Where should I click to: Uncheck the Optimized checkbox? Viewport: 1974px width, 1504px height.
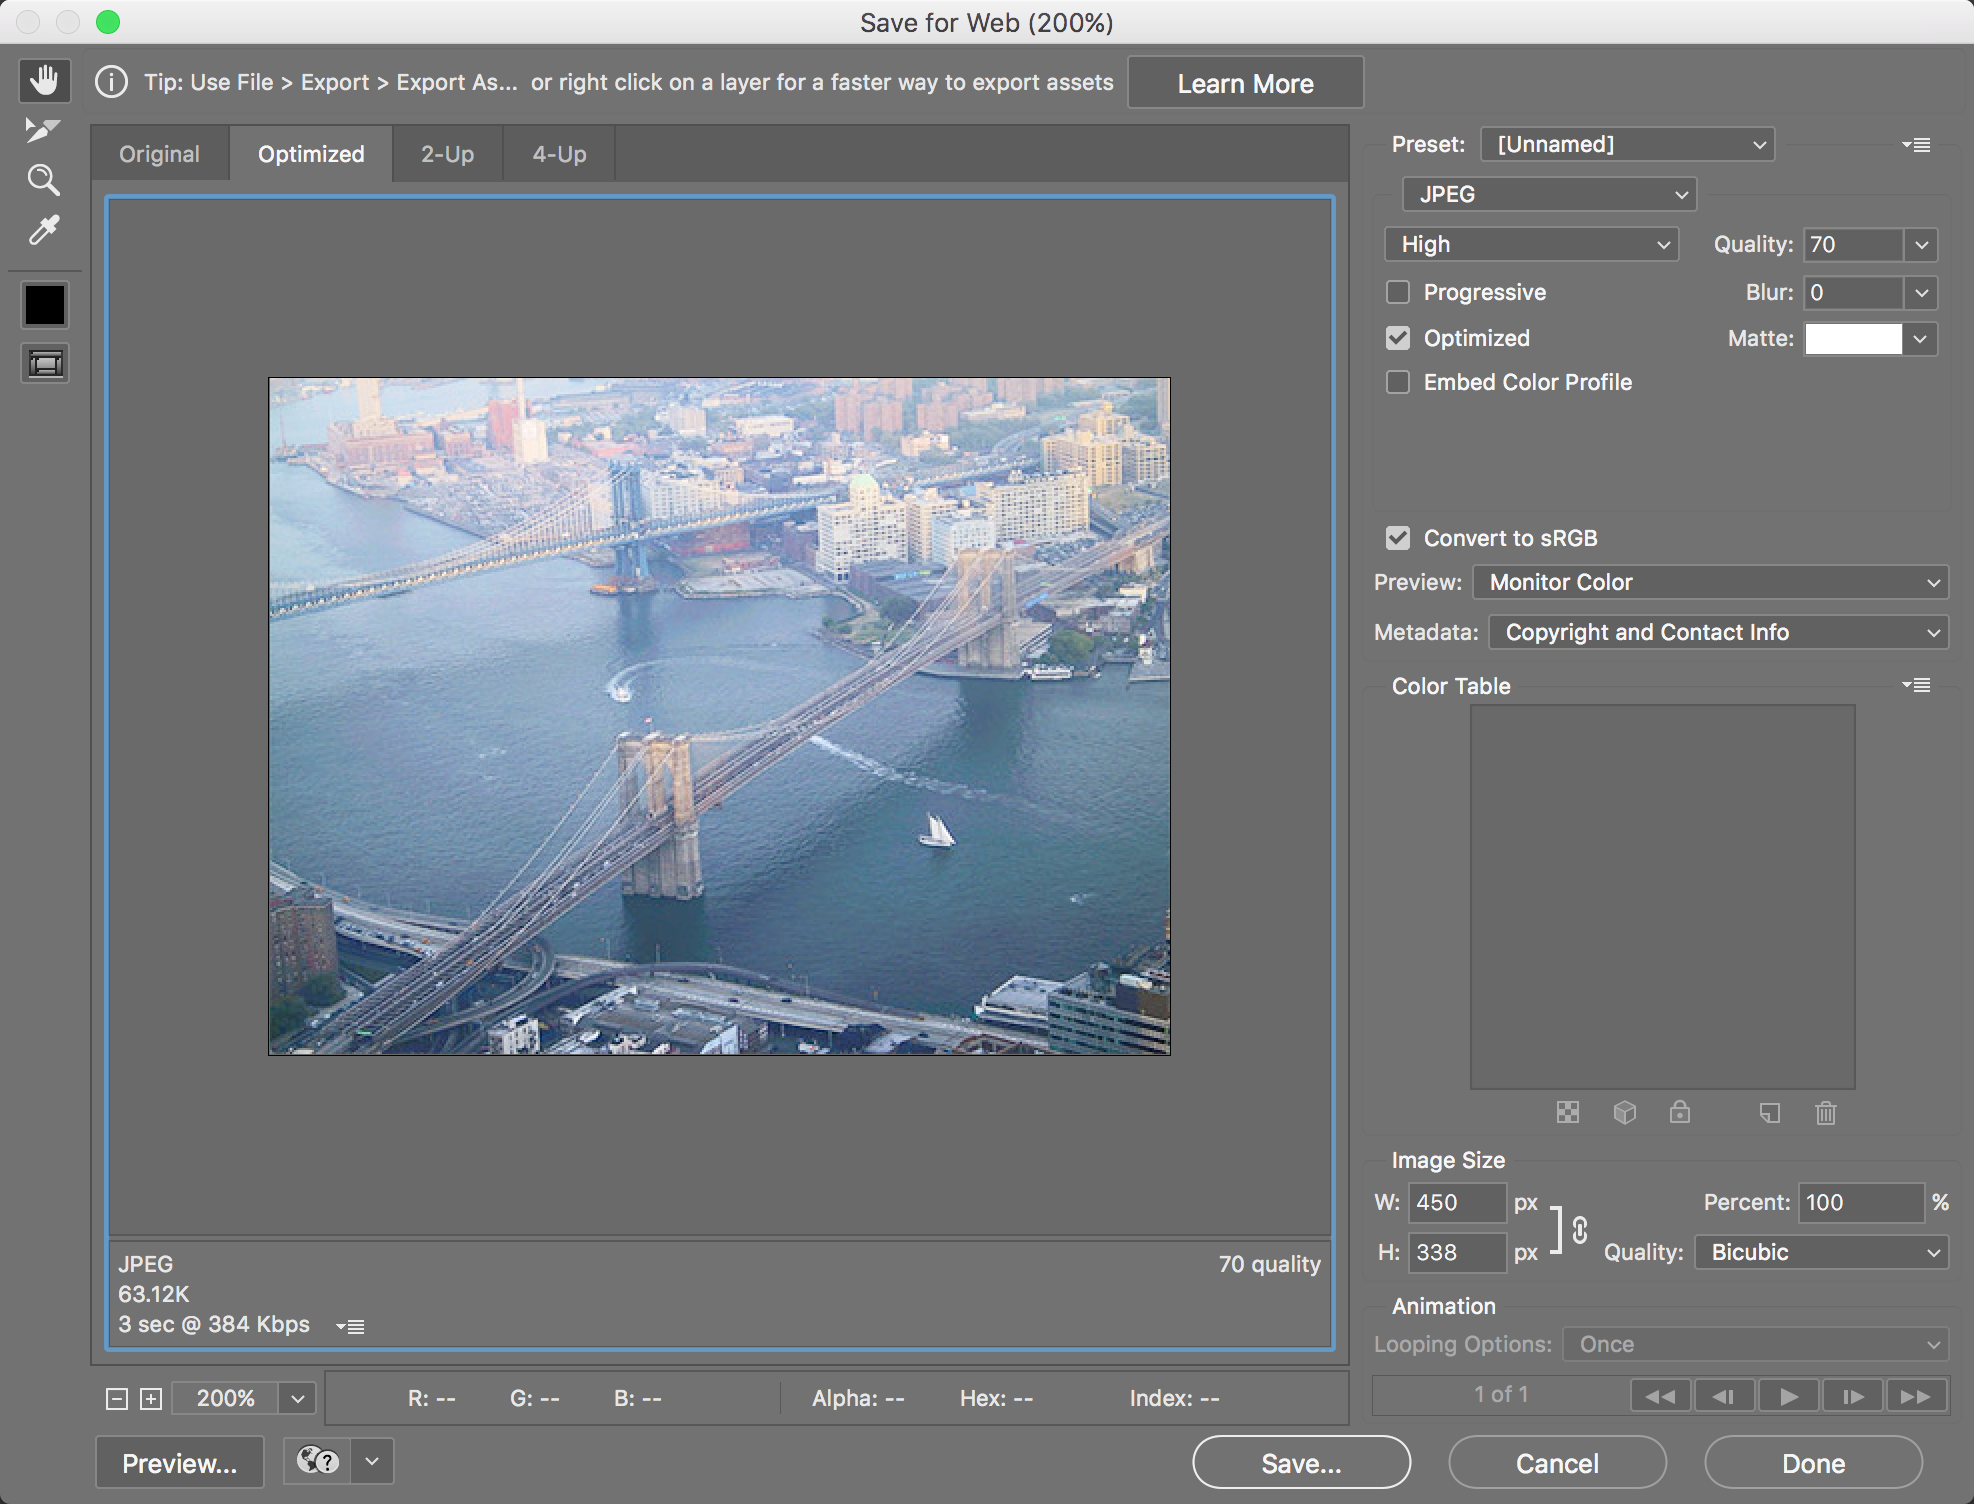1398,338
